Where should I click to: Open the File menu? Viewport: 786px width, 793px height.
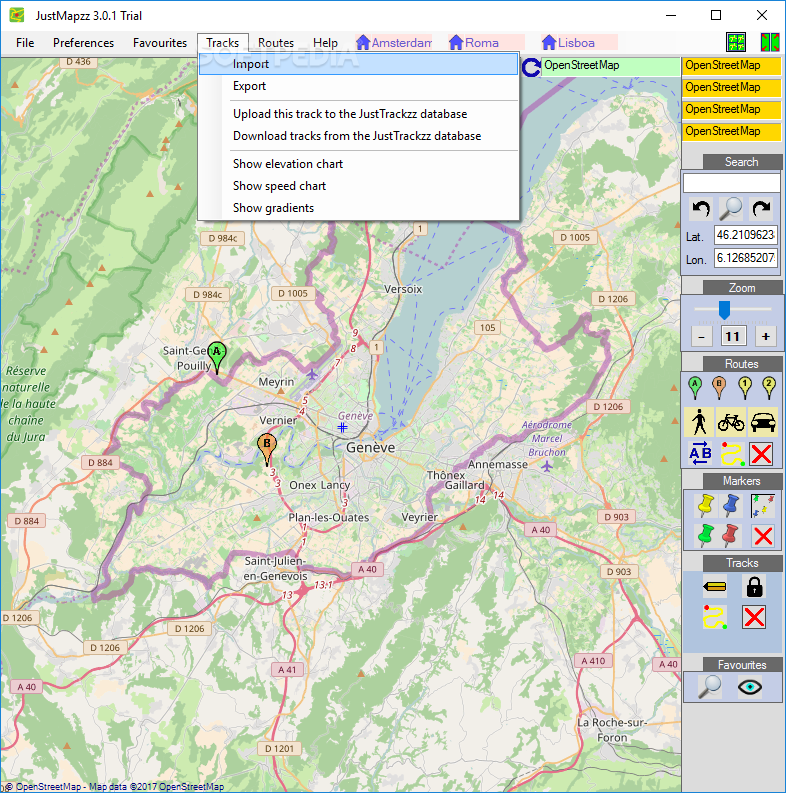[25, 43]
